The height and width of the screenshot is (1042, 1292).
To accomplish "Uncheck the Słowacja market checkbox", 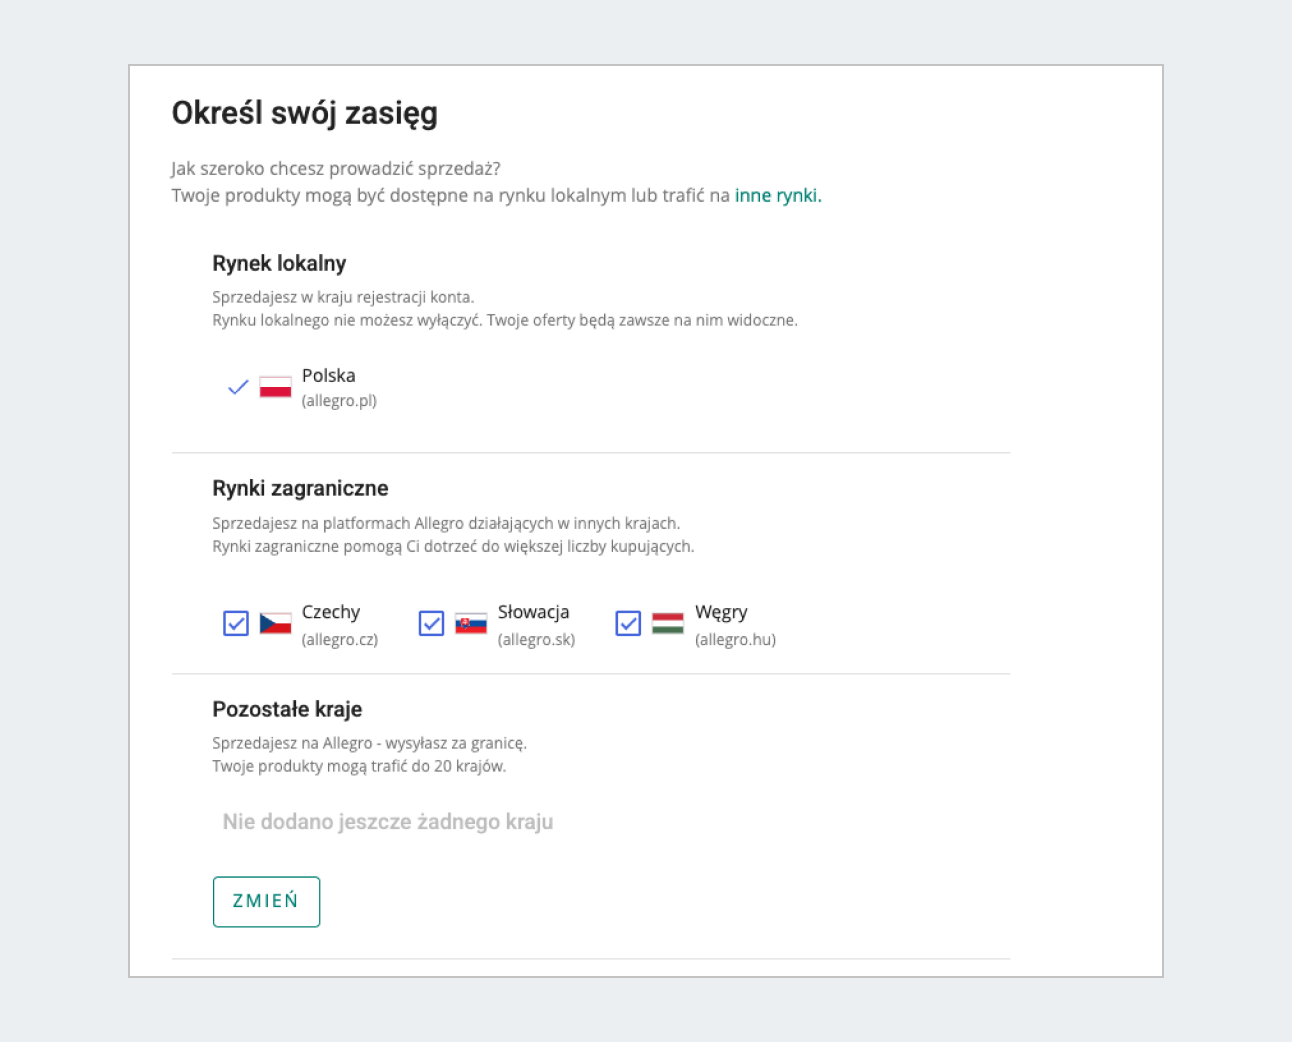I will point(431,623).
